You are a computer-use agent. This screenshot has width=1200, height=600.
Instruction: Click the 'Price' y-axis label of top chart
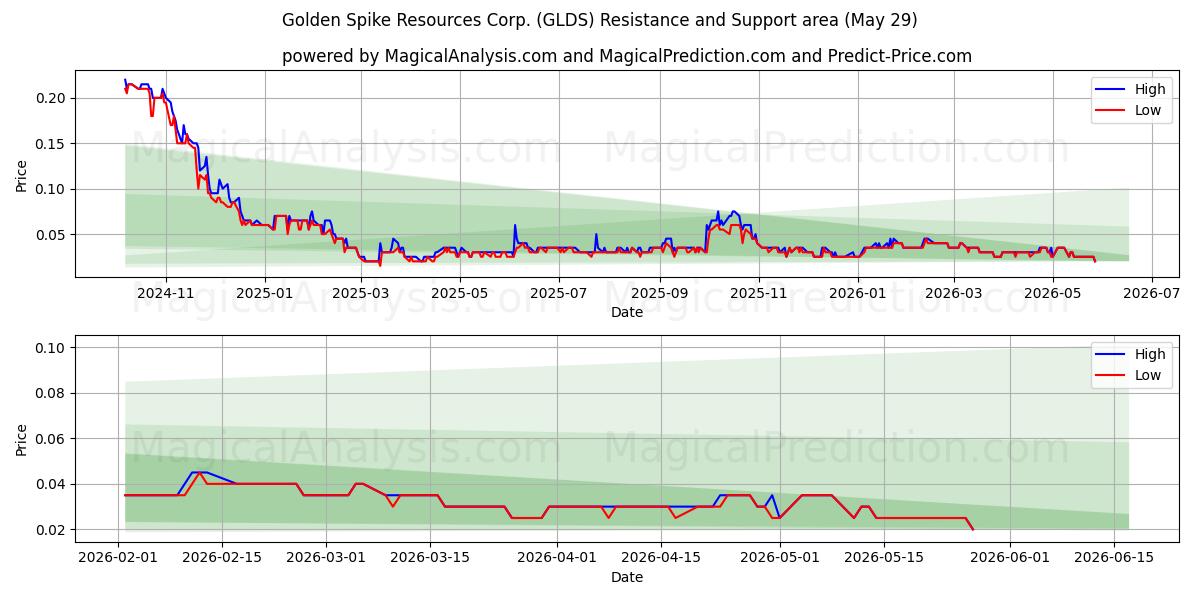(x=22, y=174)
